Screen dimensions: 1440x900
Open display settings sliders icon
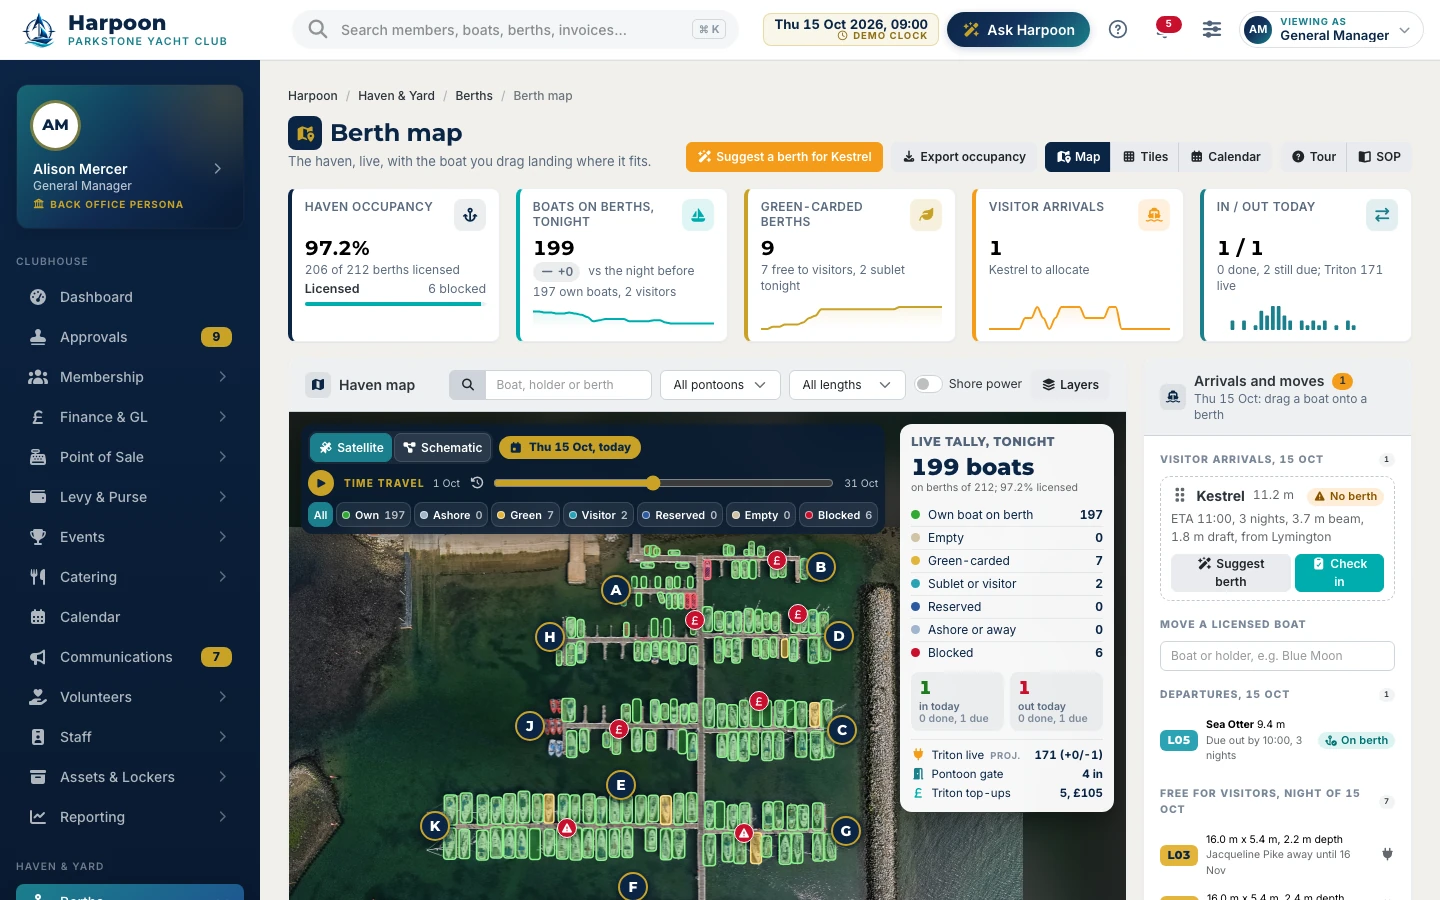(x=1212, y=30)
